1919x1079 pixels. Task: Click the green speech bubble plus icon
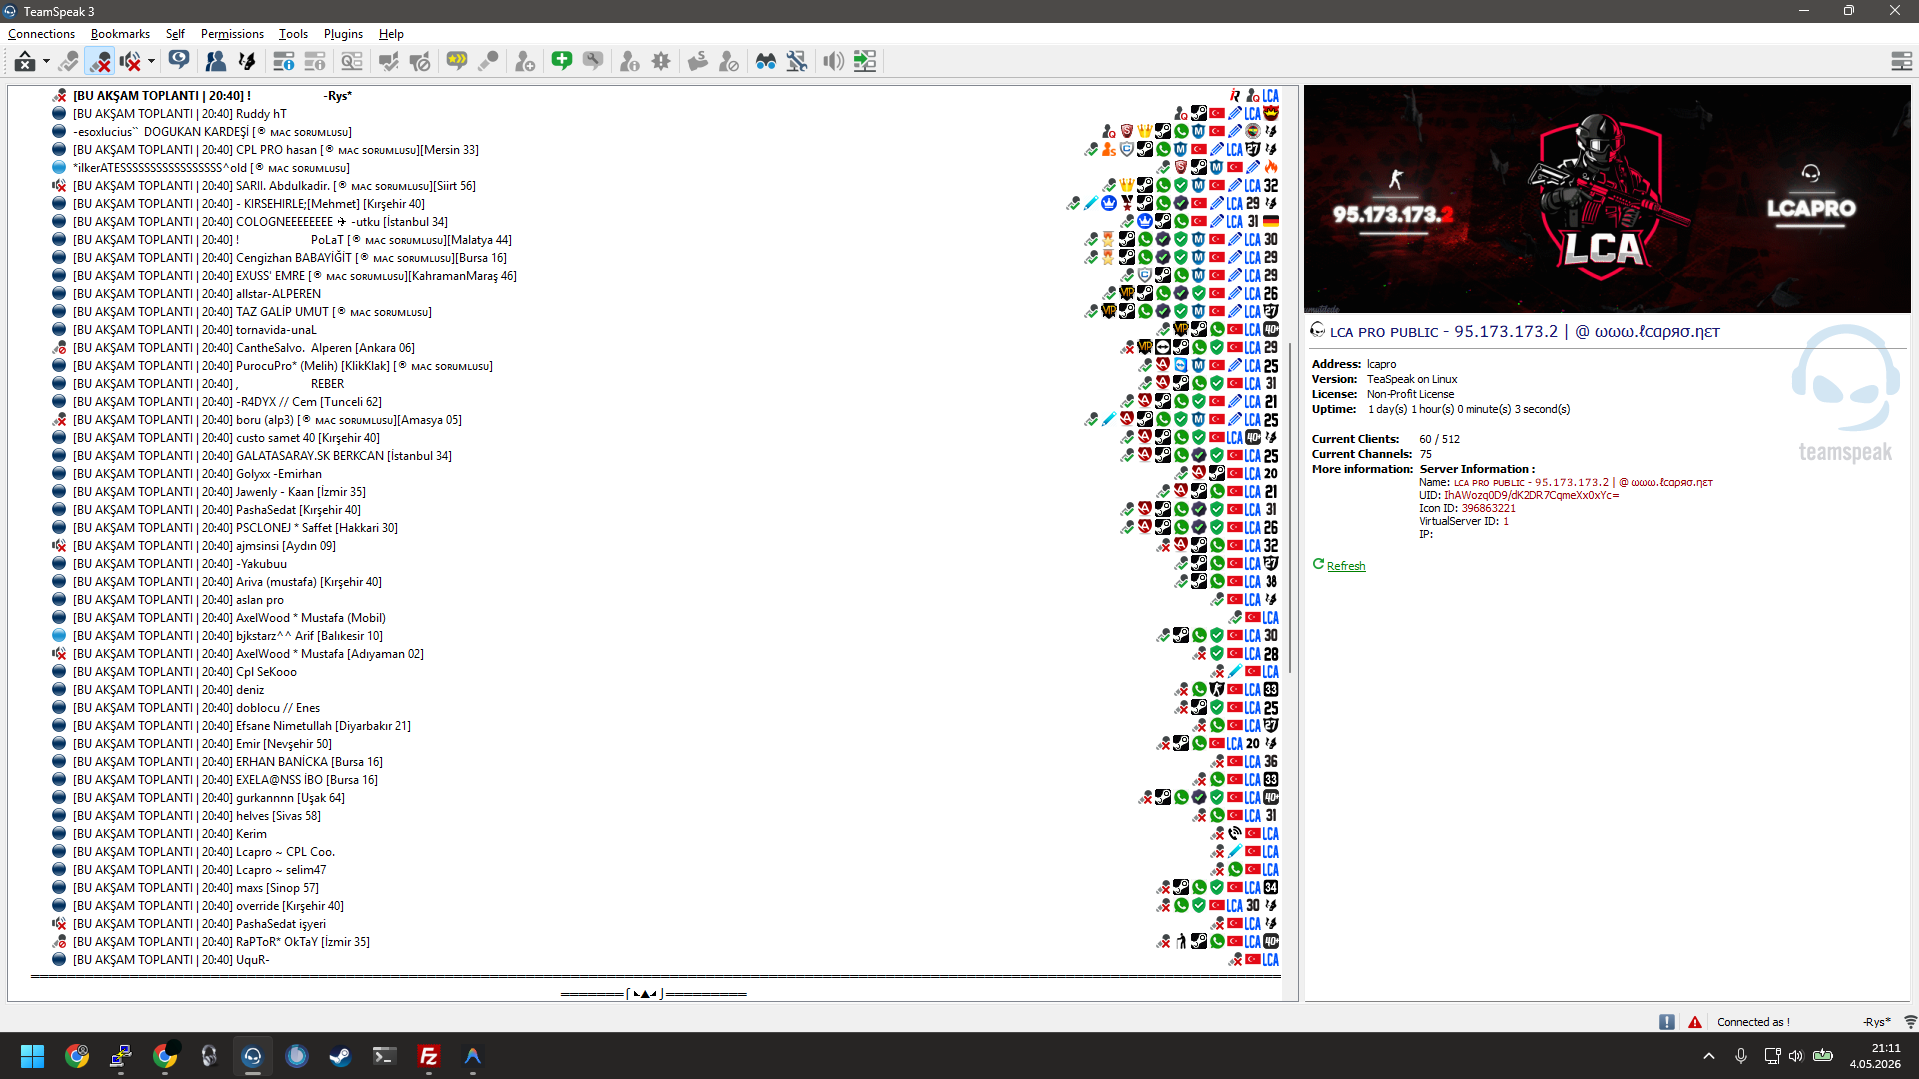pyautogui.click(x=562, y=61)
